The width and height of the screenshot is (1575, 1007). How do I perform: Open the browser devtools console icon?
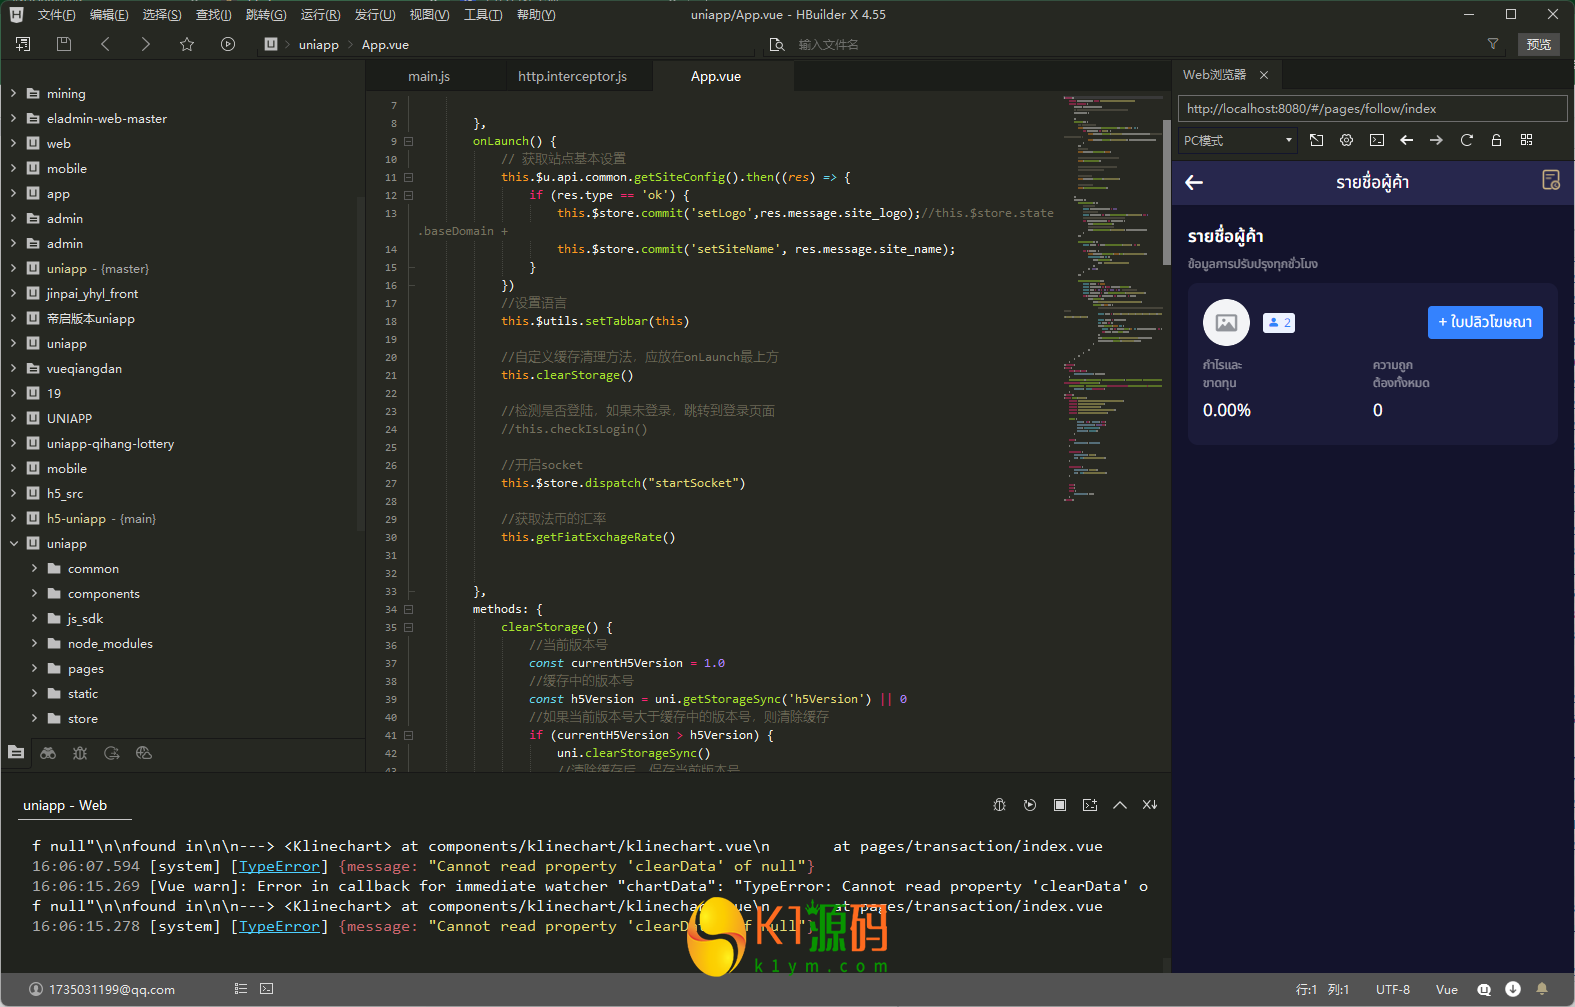[1377, 140]
